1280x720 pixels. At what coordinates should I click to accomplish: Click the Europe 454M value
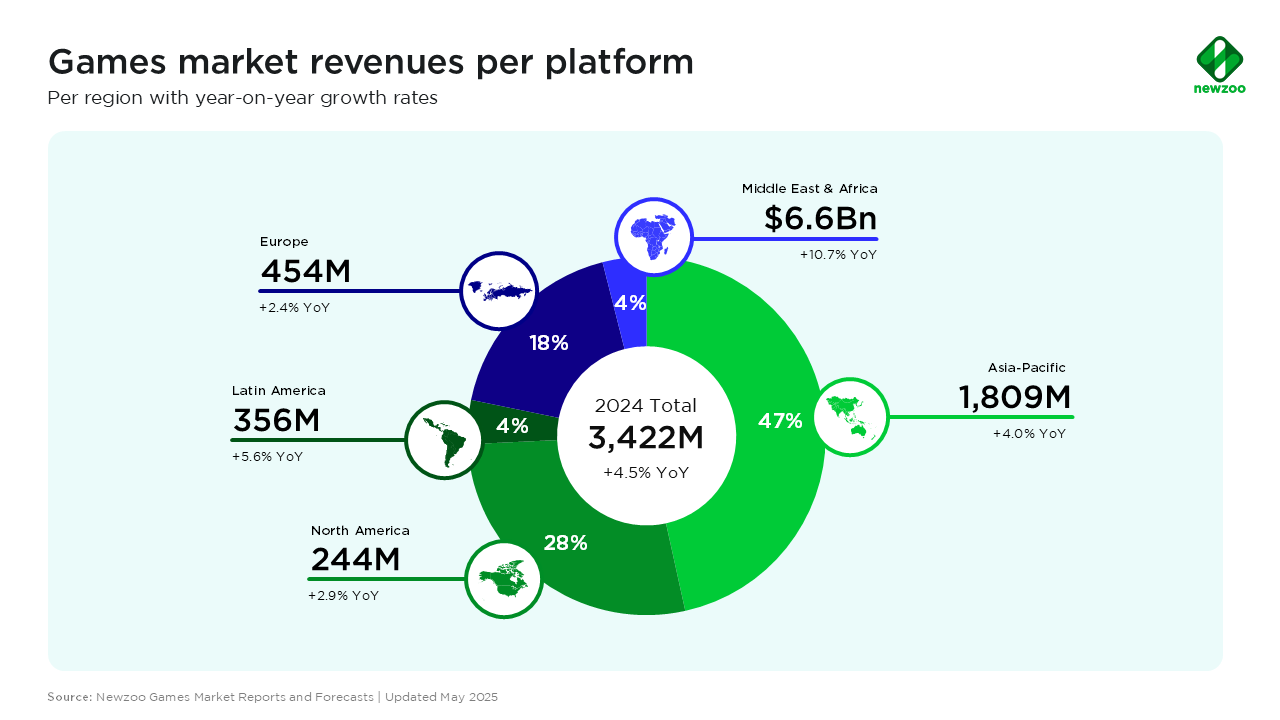(x=305, y=271)
